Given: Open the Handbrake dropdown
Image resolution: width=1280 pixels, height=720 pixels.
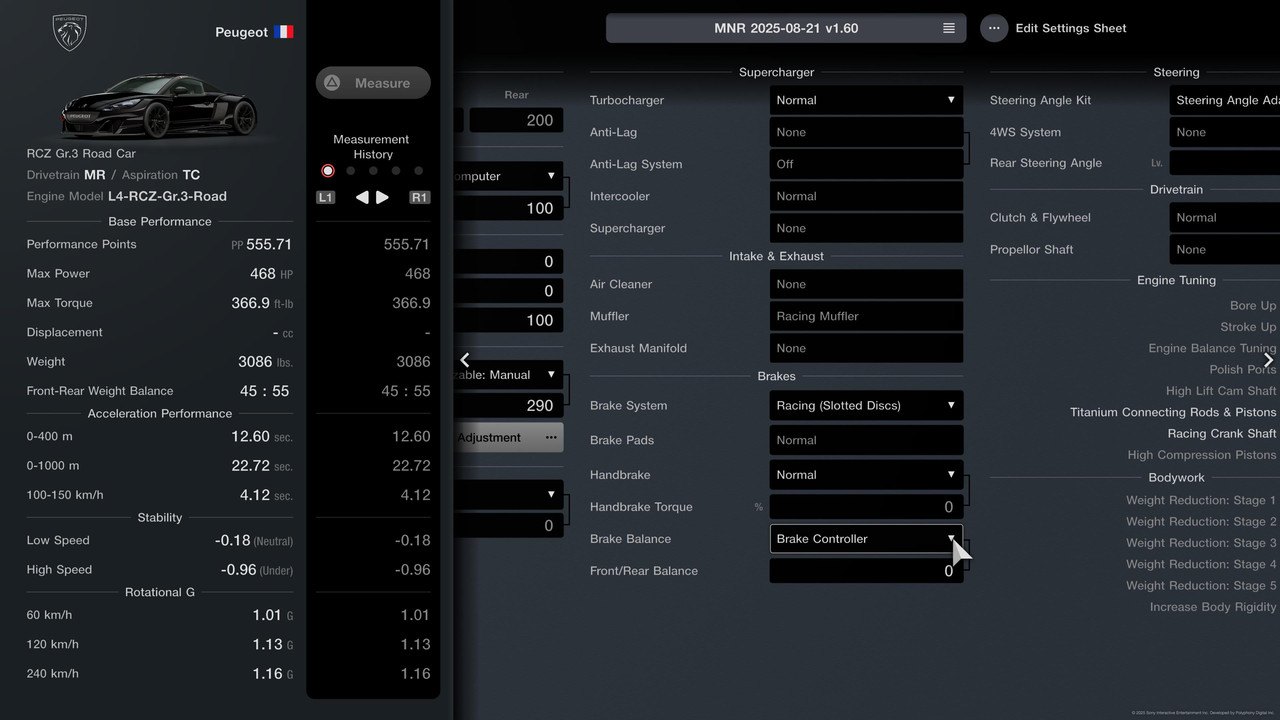Looking at the screenshot, I should pos(866,475).
